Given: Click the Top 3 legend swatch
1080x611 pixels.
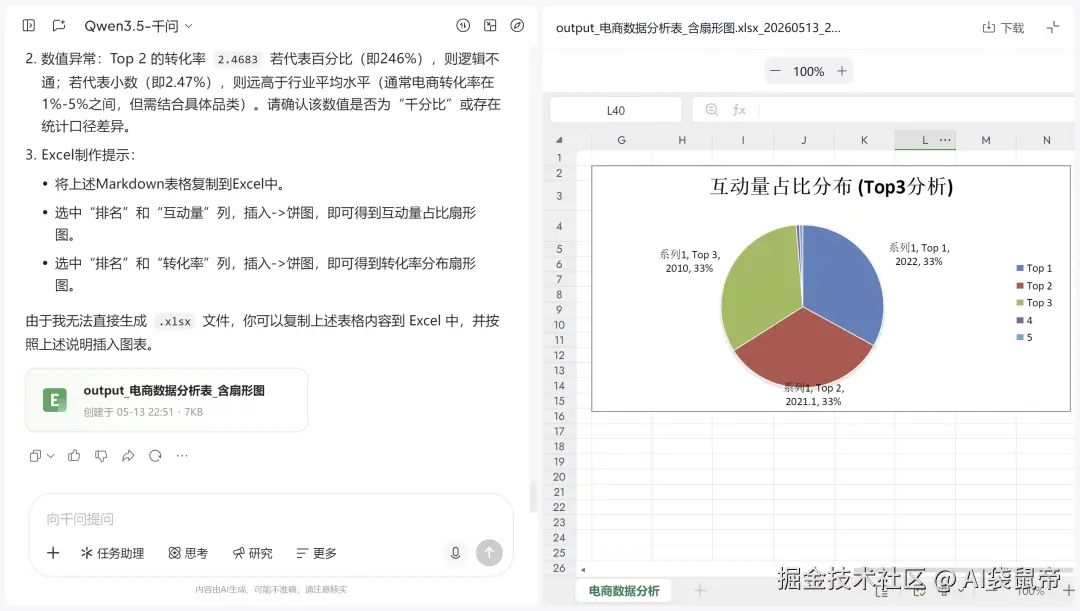Looking at the screenshot, I should [x=1019, y=302].
